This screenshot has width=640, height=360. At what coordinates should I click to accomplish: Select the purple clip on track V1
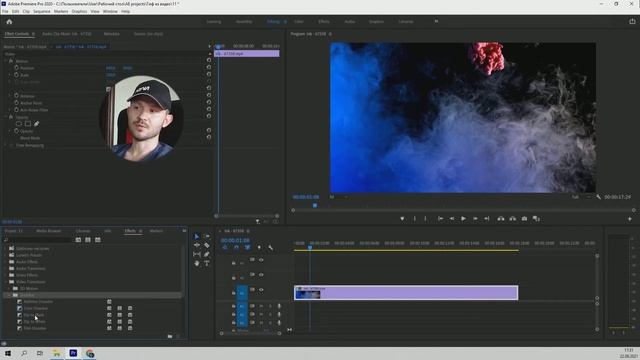(406, 293)
